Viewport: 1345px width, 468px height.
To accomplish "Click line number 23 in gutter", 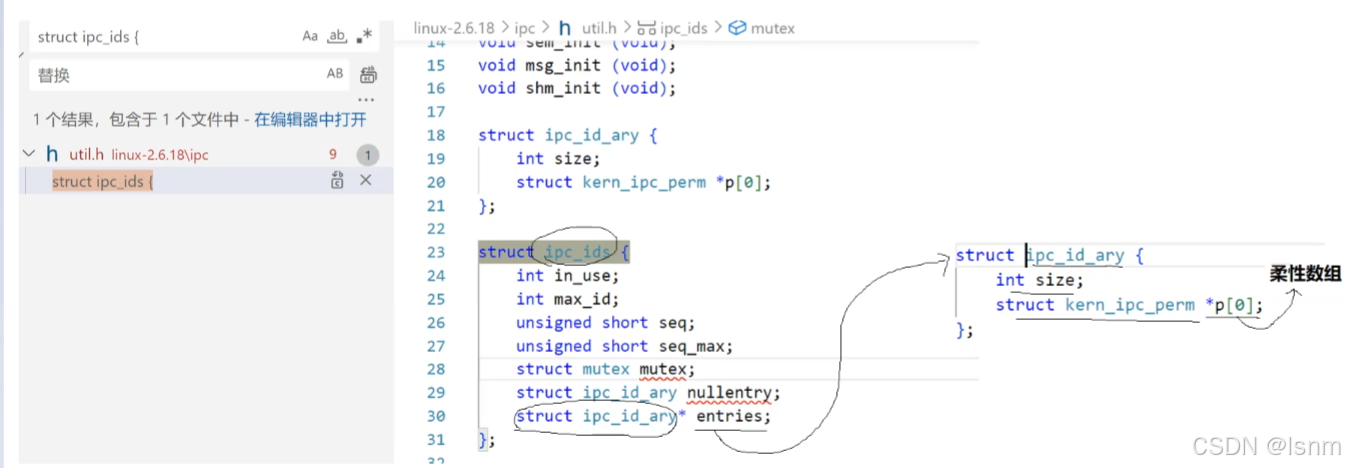I will (x=435, y=252).
